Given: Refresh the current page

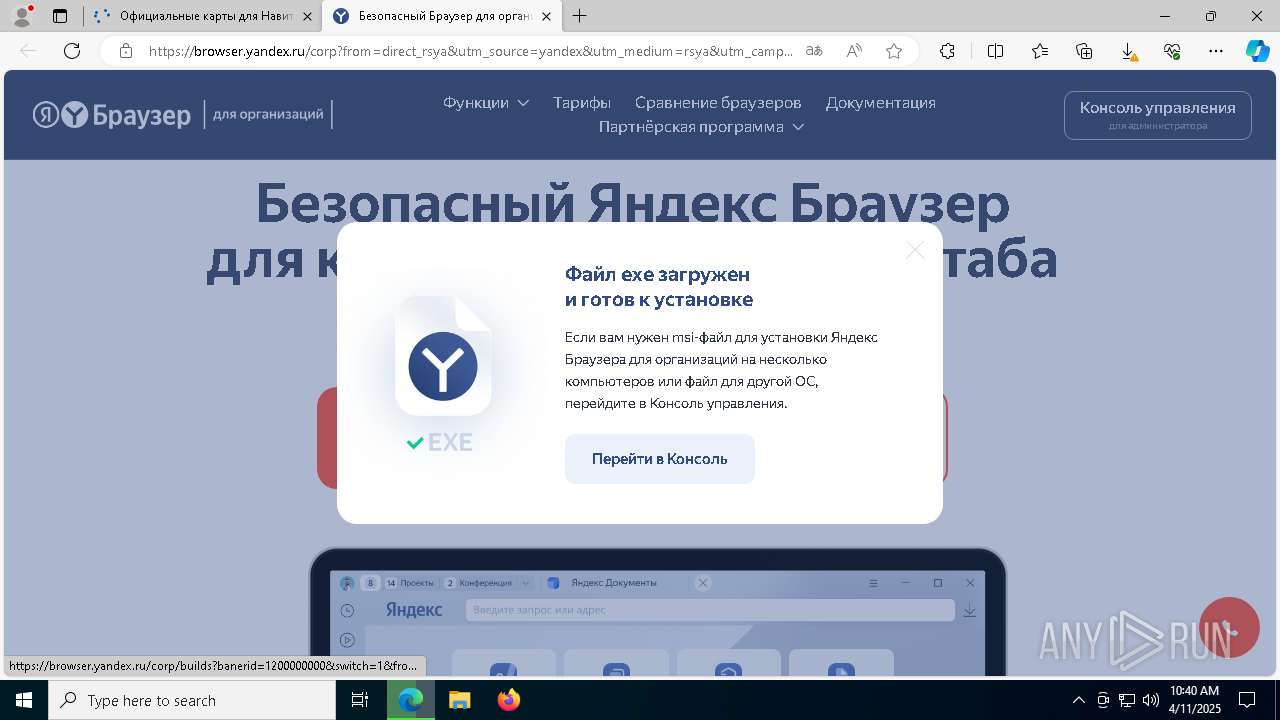Looking at the screenshot, I should click(x=72, y=51).
